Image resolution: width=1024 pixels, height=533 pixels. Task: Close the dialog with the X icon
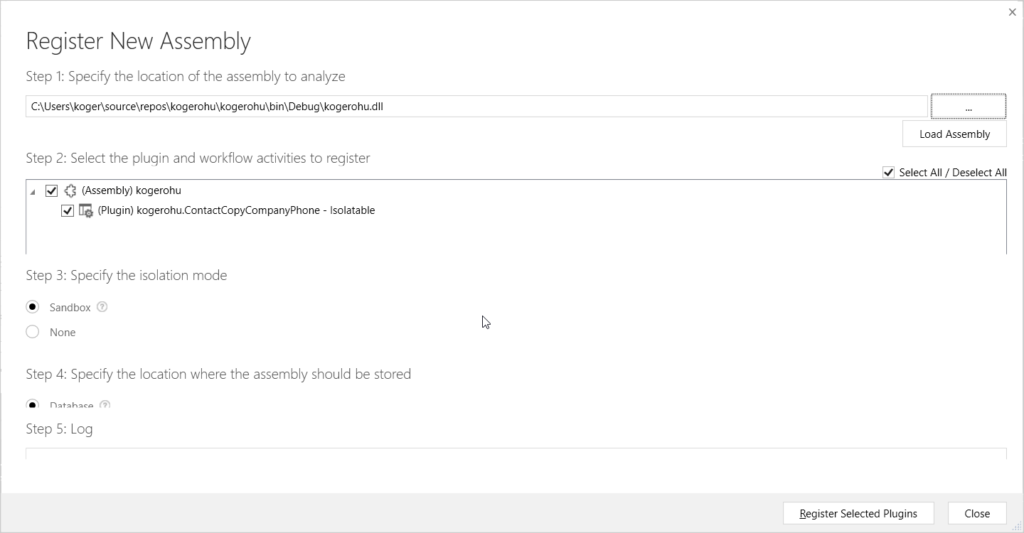[1012, 12]
